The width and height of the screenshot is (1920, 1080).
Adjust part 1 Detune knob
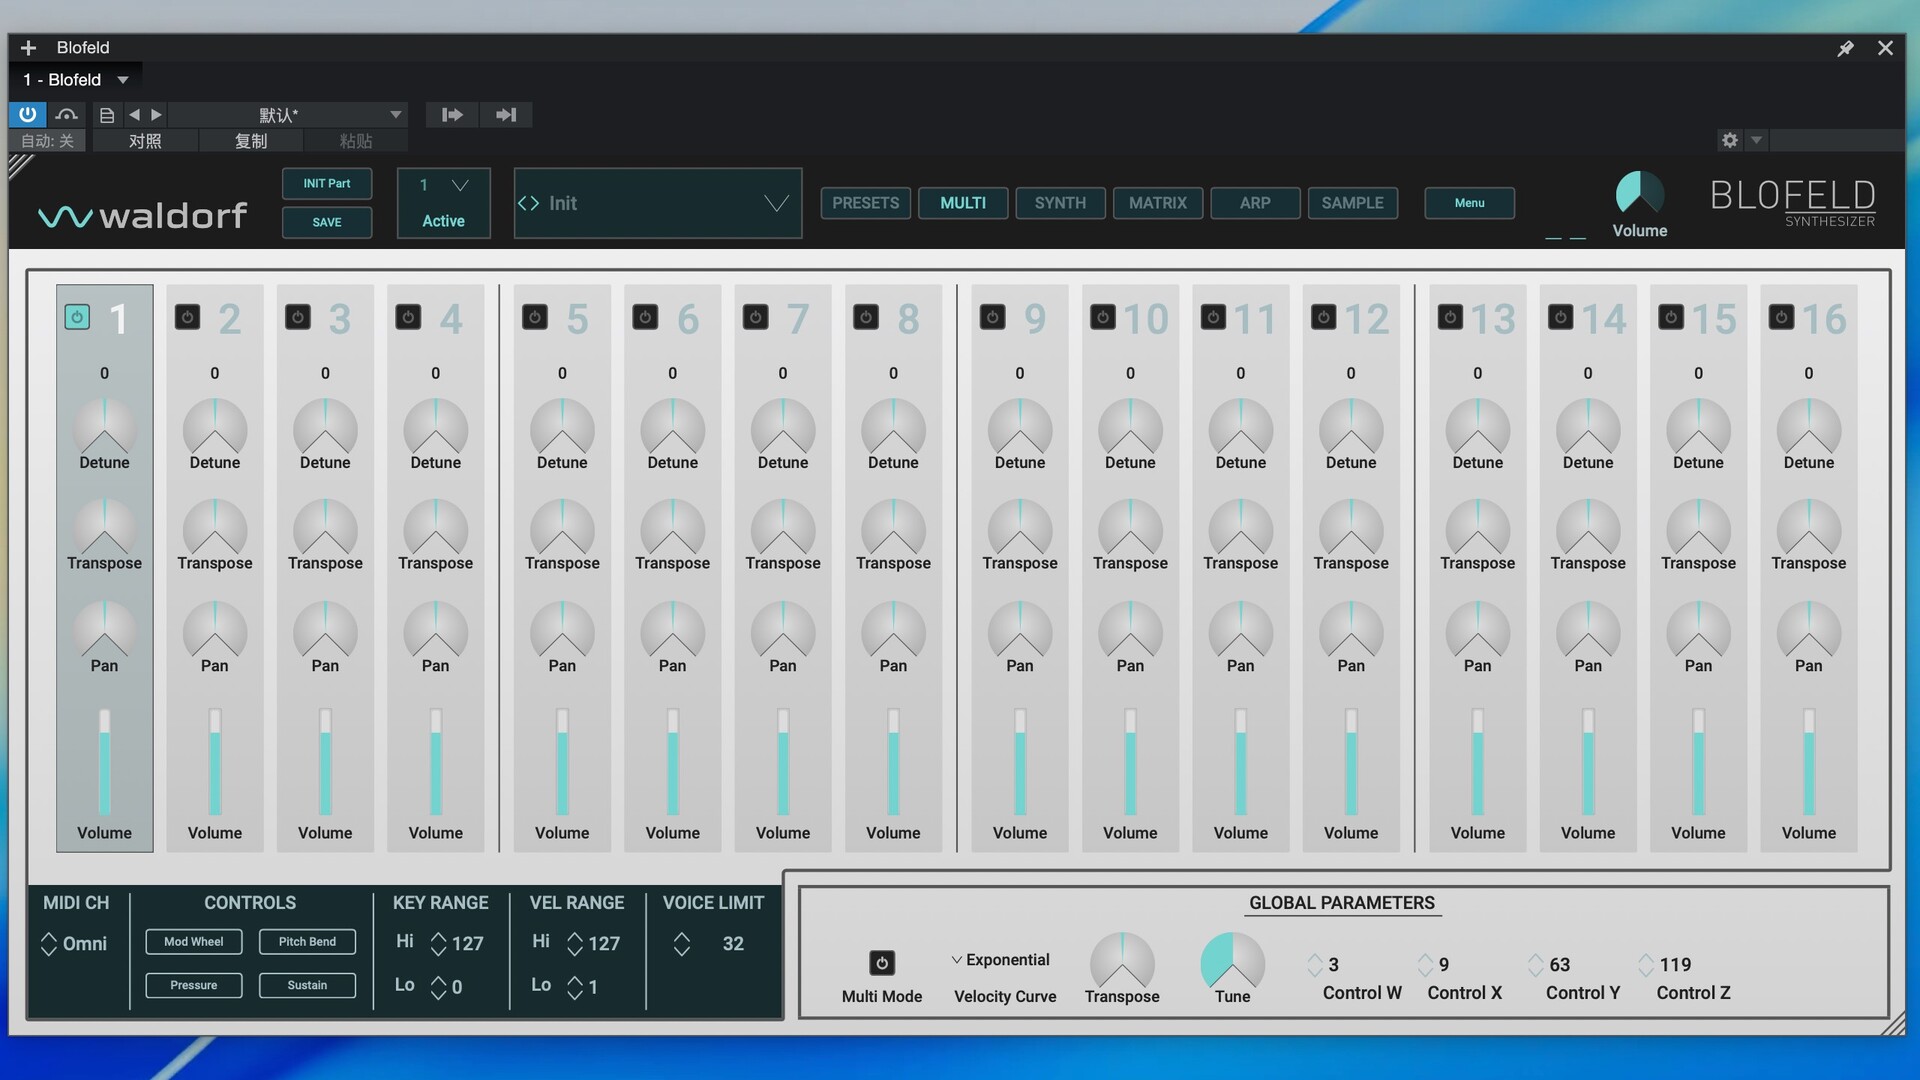104,427
